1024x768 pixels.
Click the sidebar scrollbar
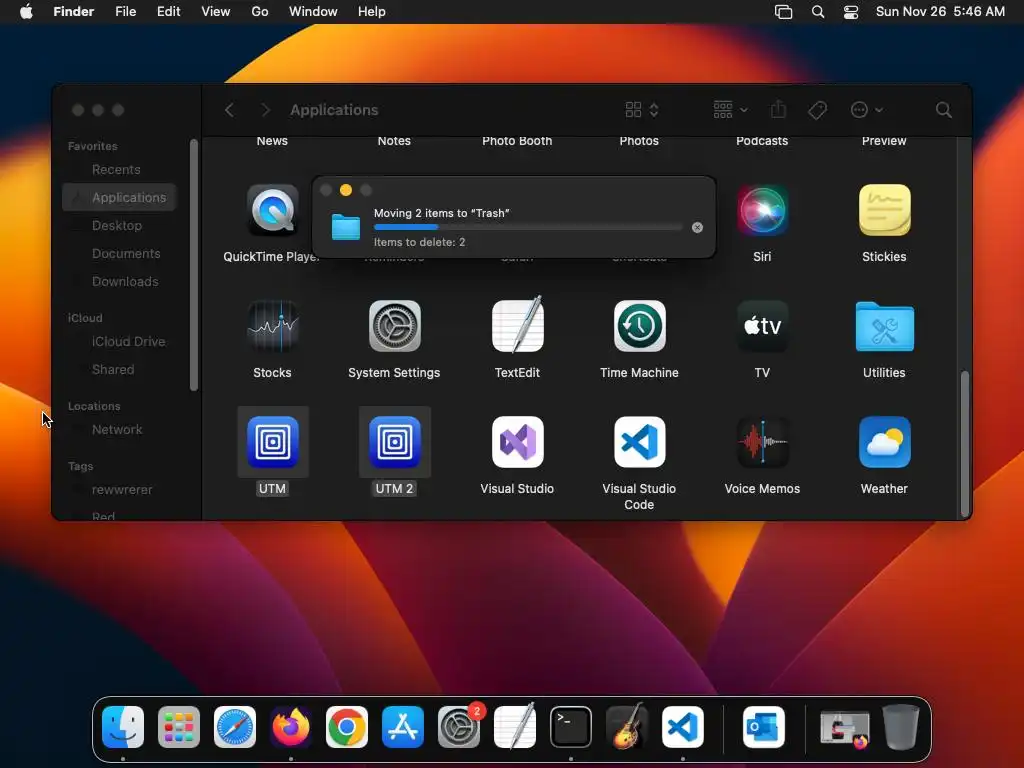(x=194, y=264)
